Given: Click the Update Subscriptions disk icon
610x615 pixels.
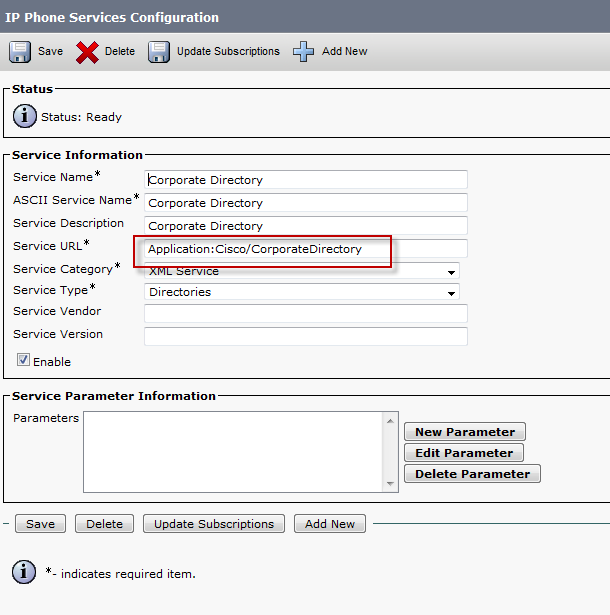Looking at the screenshot, I should tap(159, 52).
